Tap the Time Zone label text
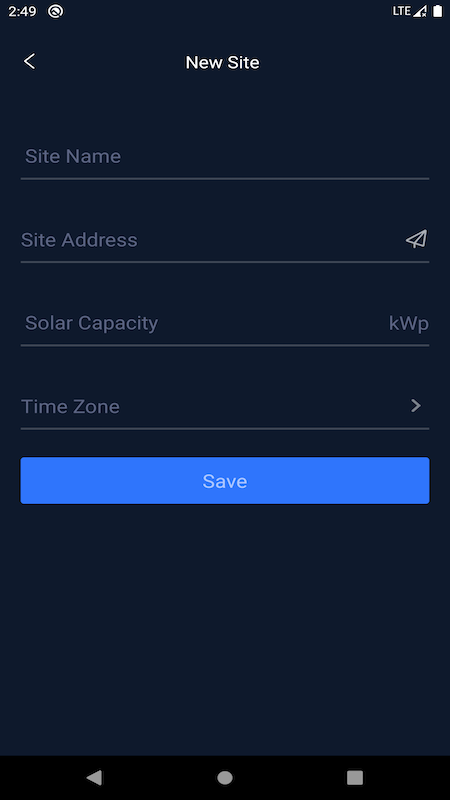 (70, 407)
